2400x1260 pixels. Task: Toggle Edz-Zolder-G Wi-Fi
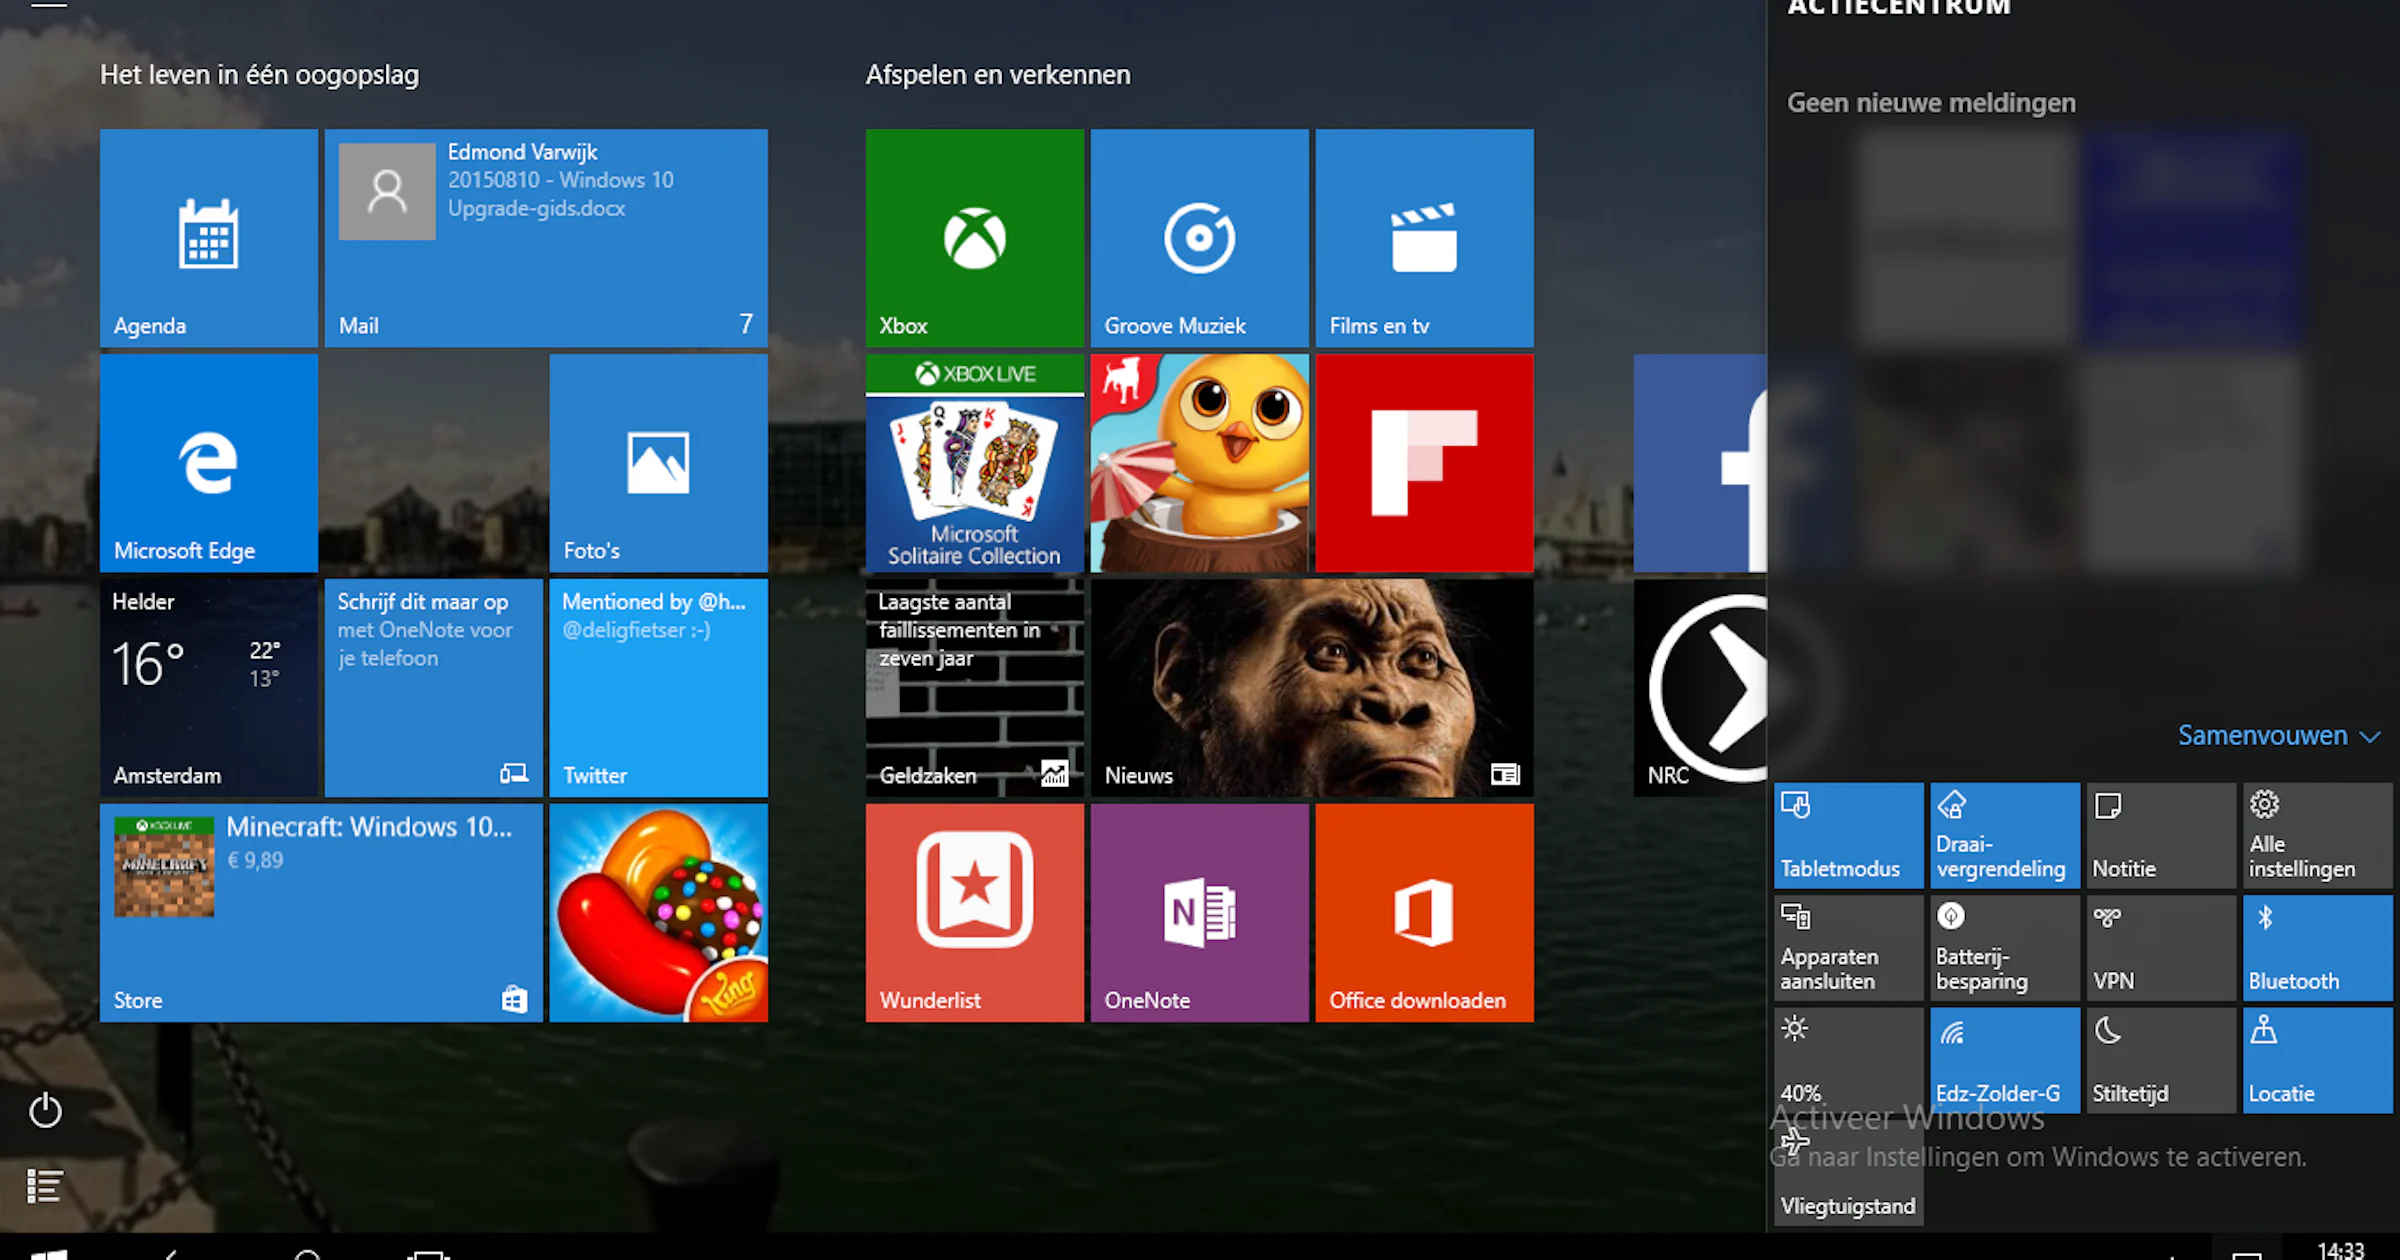pyautogui.click(x=2005, y=1060)
